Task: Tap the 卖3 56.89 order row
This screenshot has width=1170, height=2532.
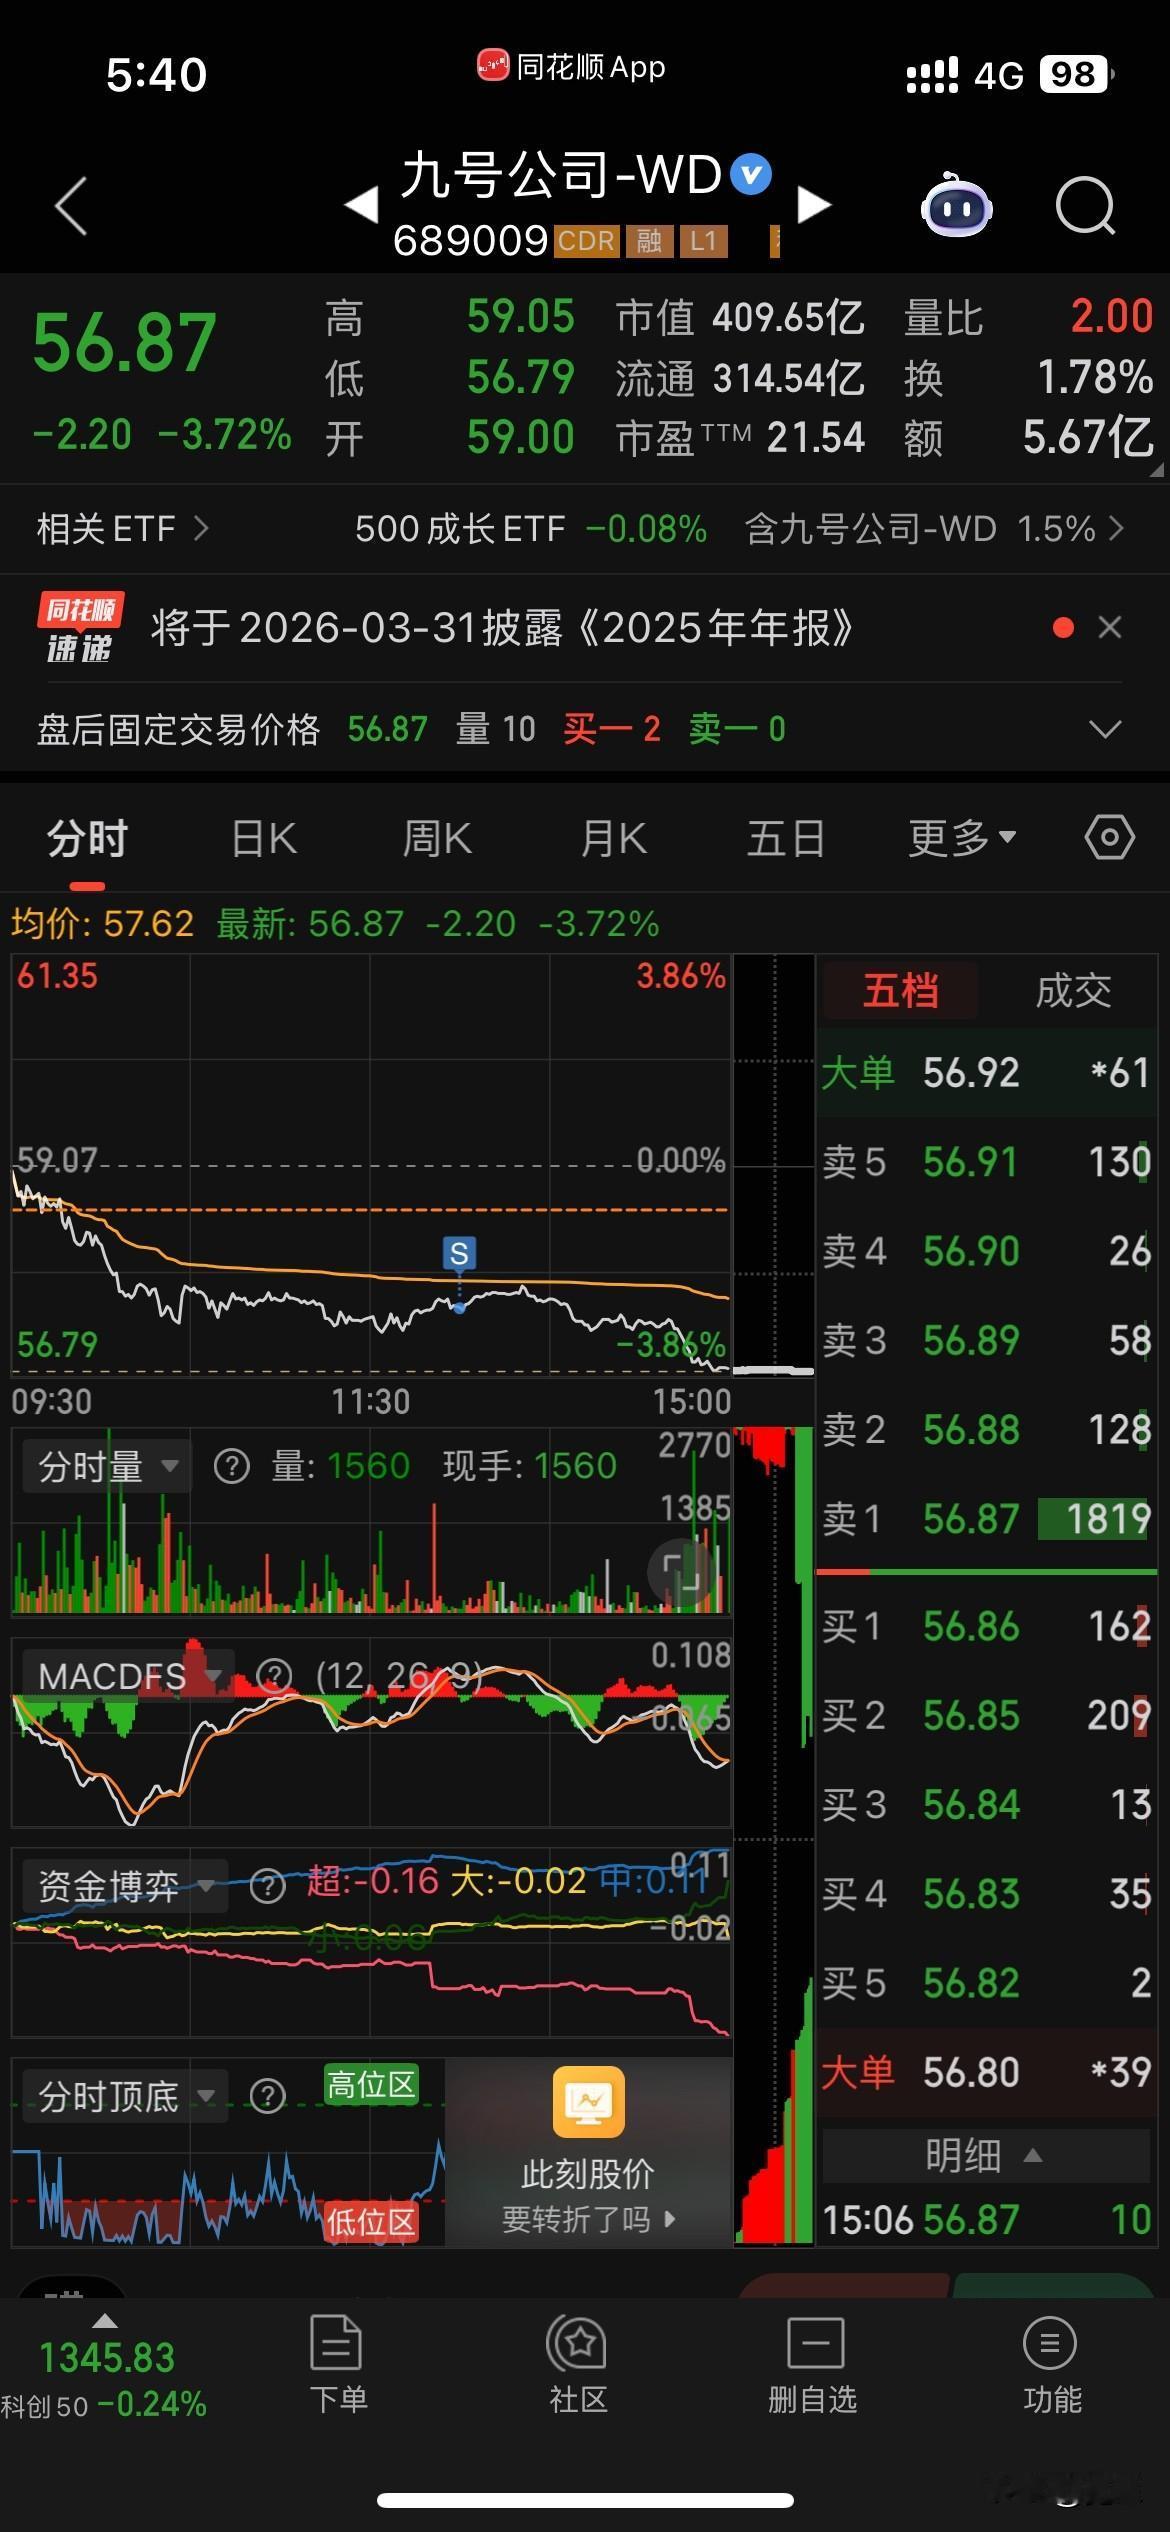Action: click(x=987, y=1340)
